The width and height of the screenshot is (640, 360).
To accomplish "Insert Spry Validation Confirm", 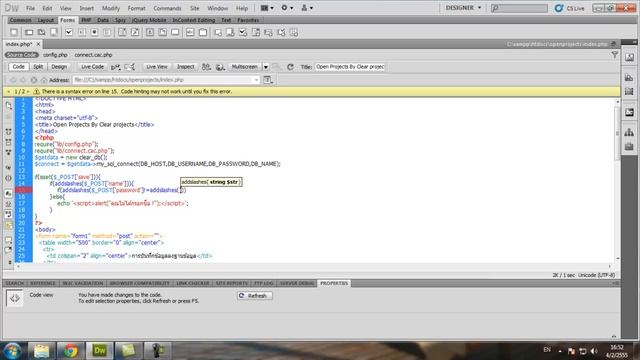I will (x=281, y=32).
